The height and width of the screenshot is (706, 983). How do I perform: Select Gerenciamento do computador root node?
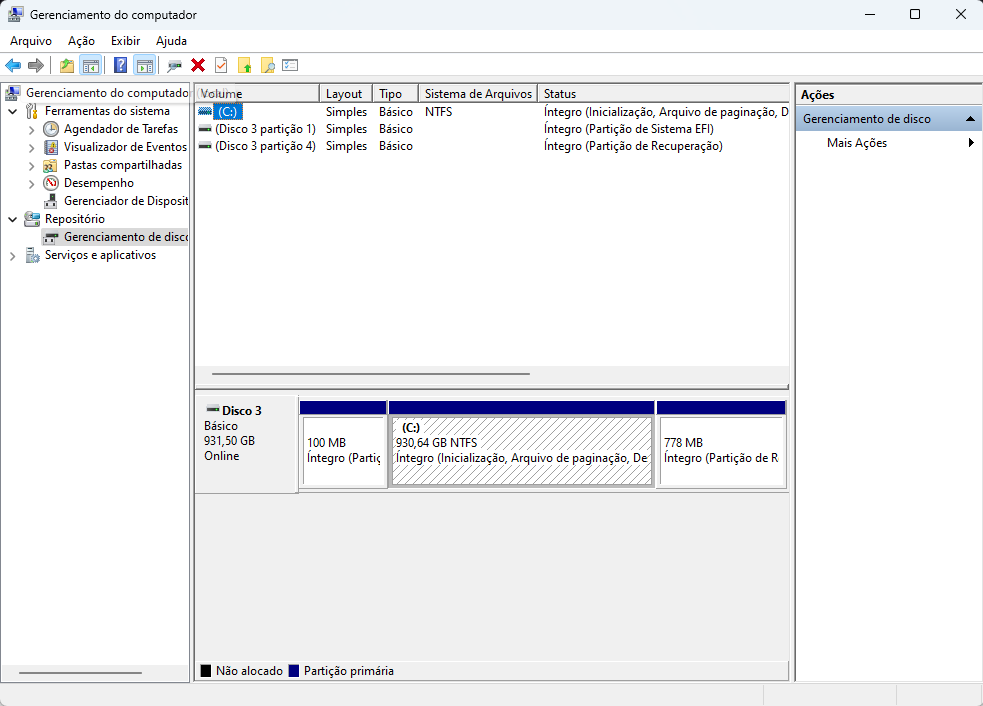click(107, 93)
